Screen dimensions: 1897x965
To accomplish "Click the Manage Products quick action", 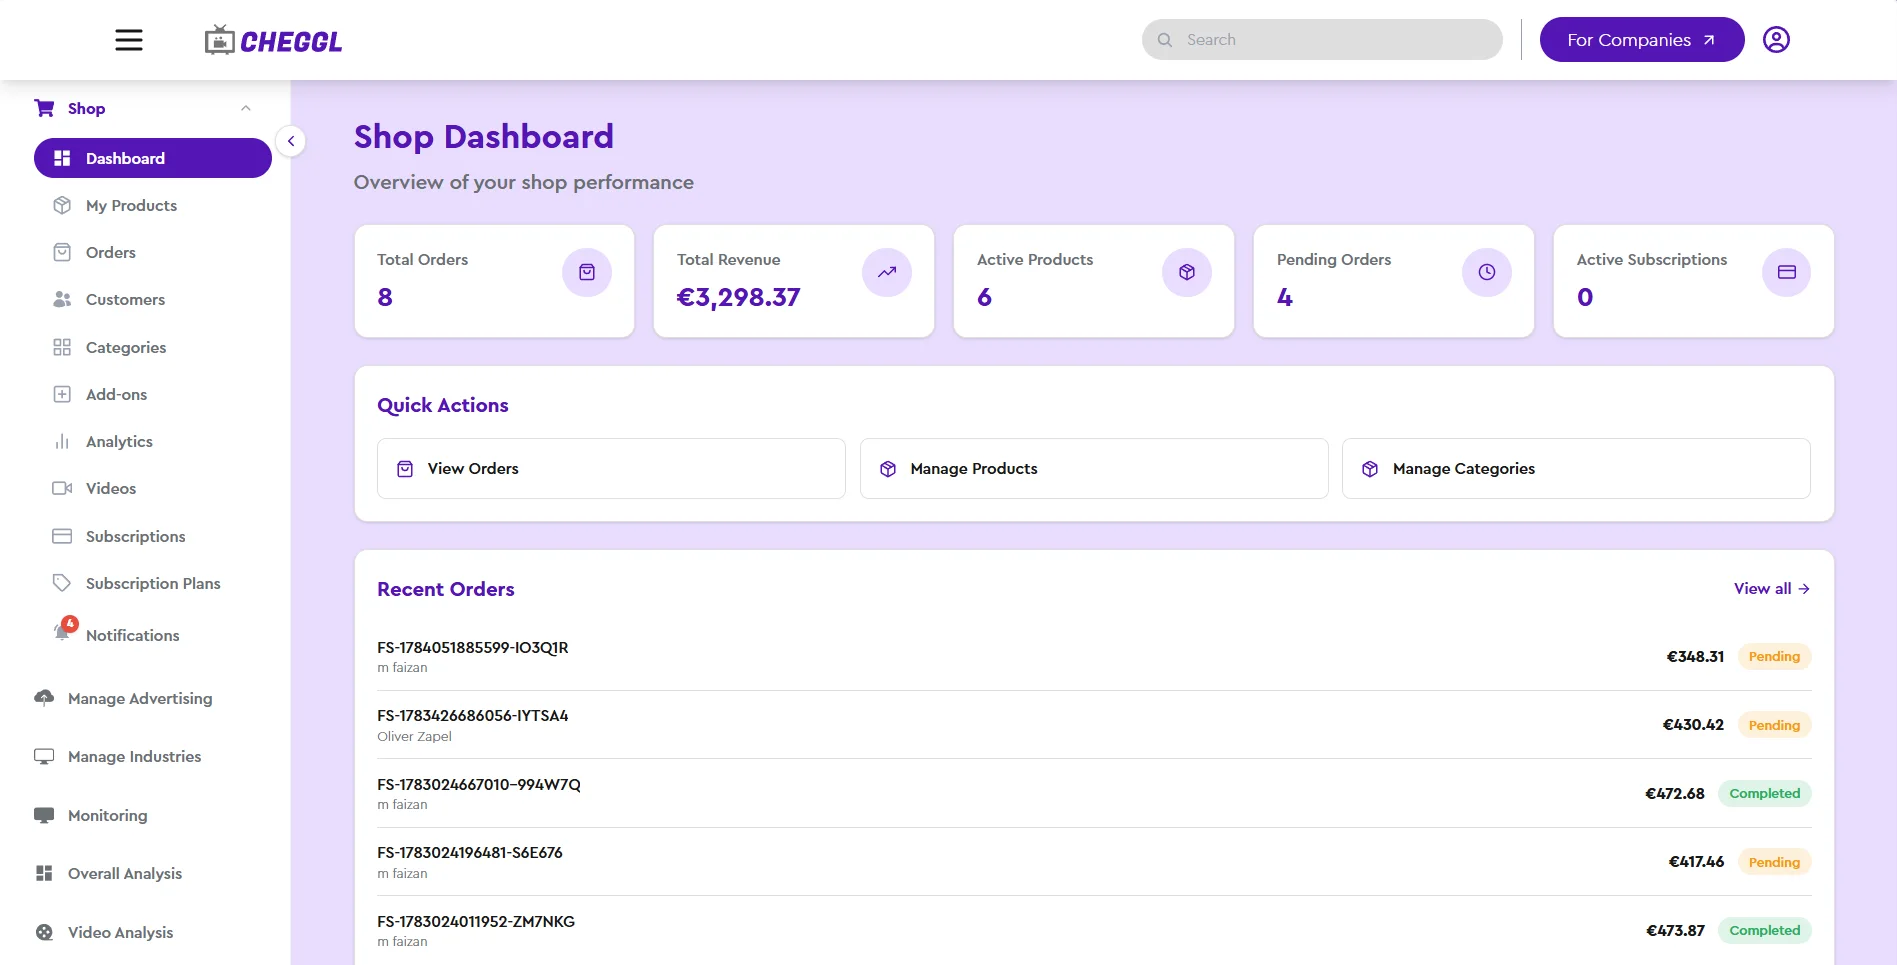I will pyautogui.click(x=1094, y=468).
